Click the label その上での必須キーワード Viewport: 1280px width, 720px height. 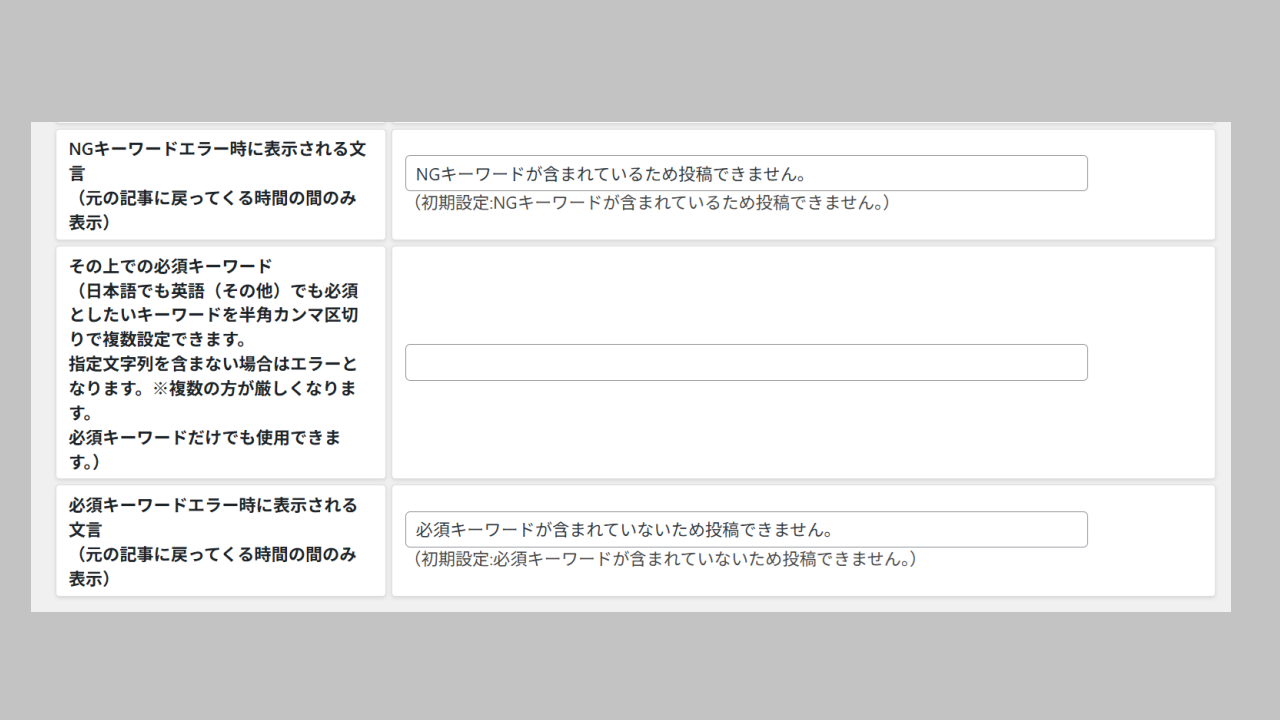[170, 266]
